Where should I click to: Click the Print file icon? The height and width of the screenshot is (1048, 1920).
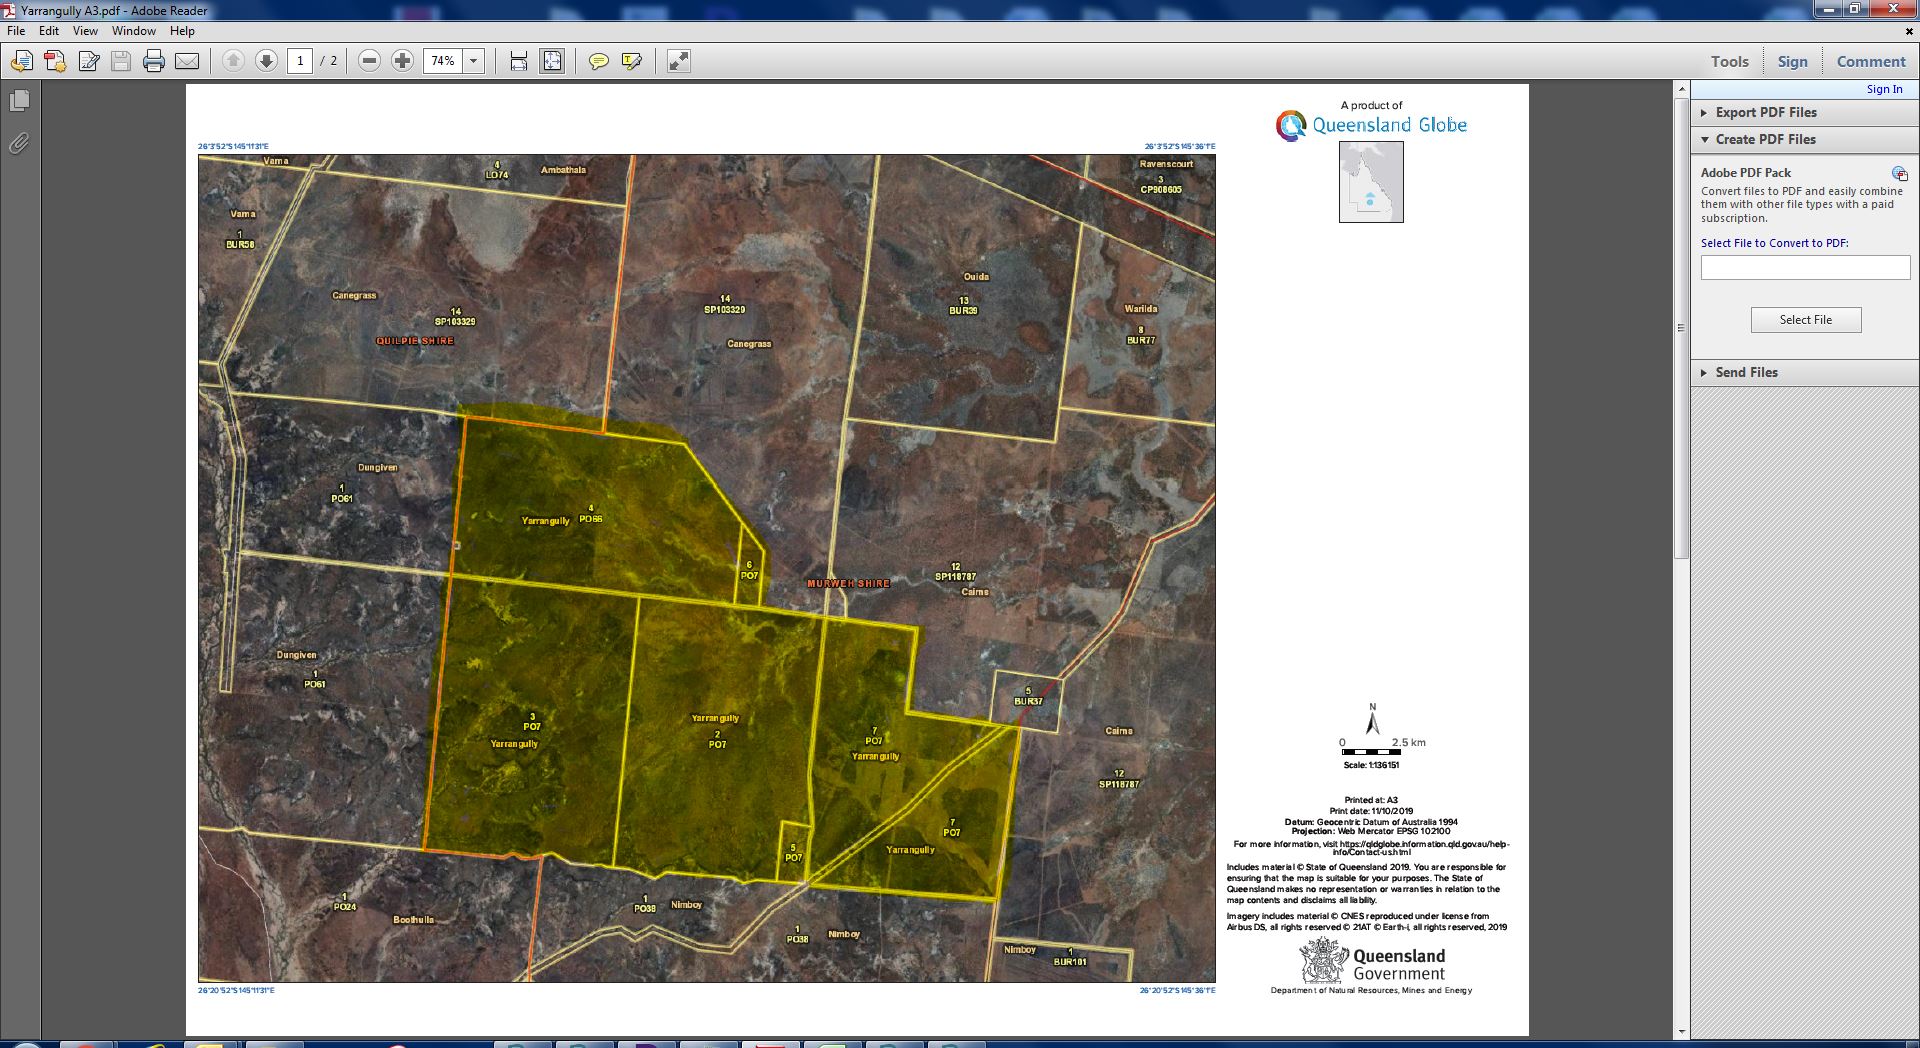point(153,61)
